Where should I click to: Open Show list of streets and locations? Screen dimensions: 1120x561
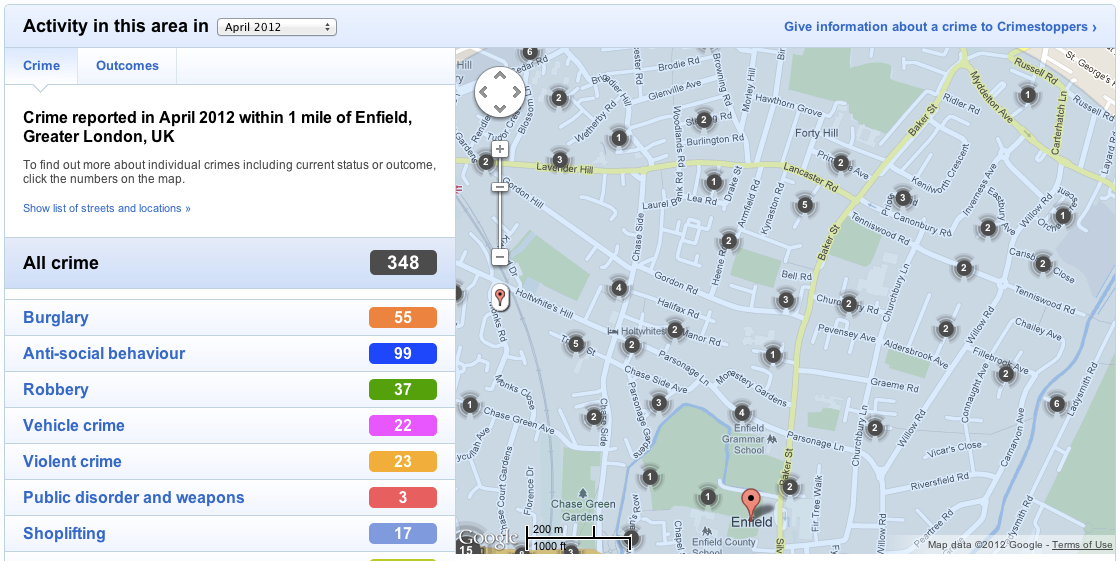(106, 208)
